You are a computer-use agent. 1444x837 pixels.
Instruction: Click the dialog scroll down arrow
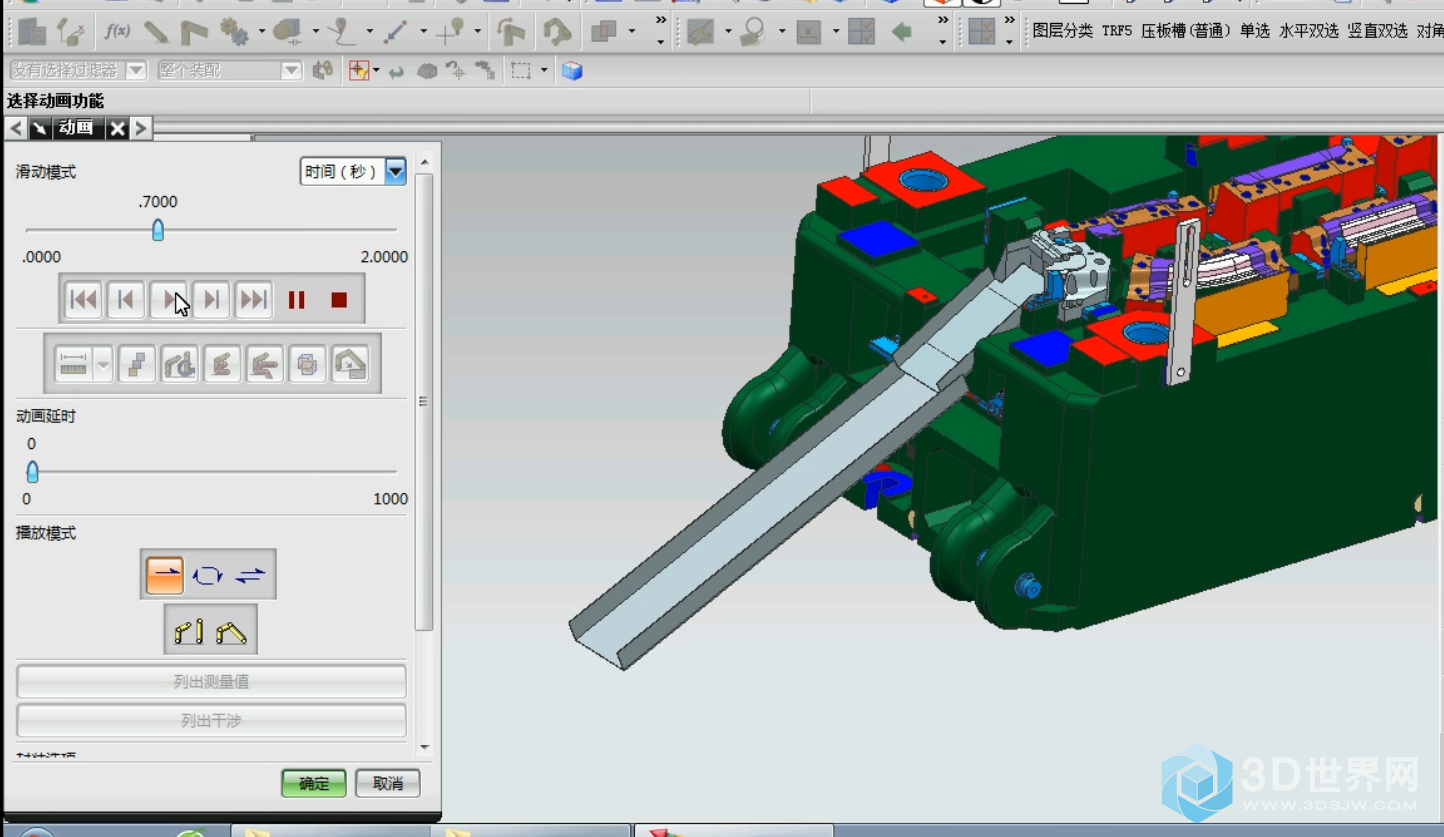[x=424, y=747]
